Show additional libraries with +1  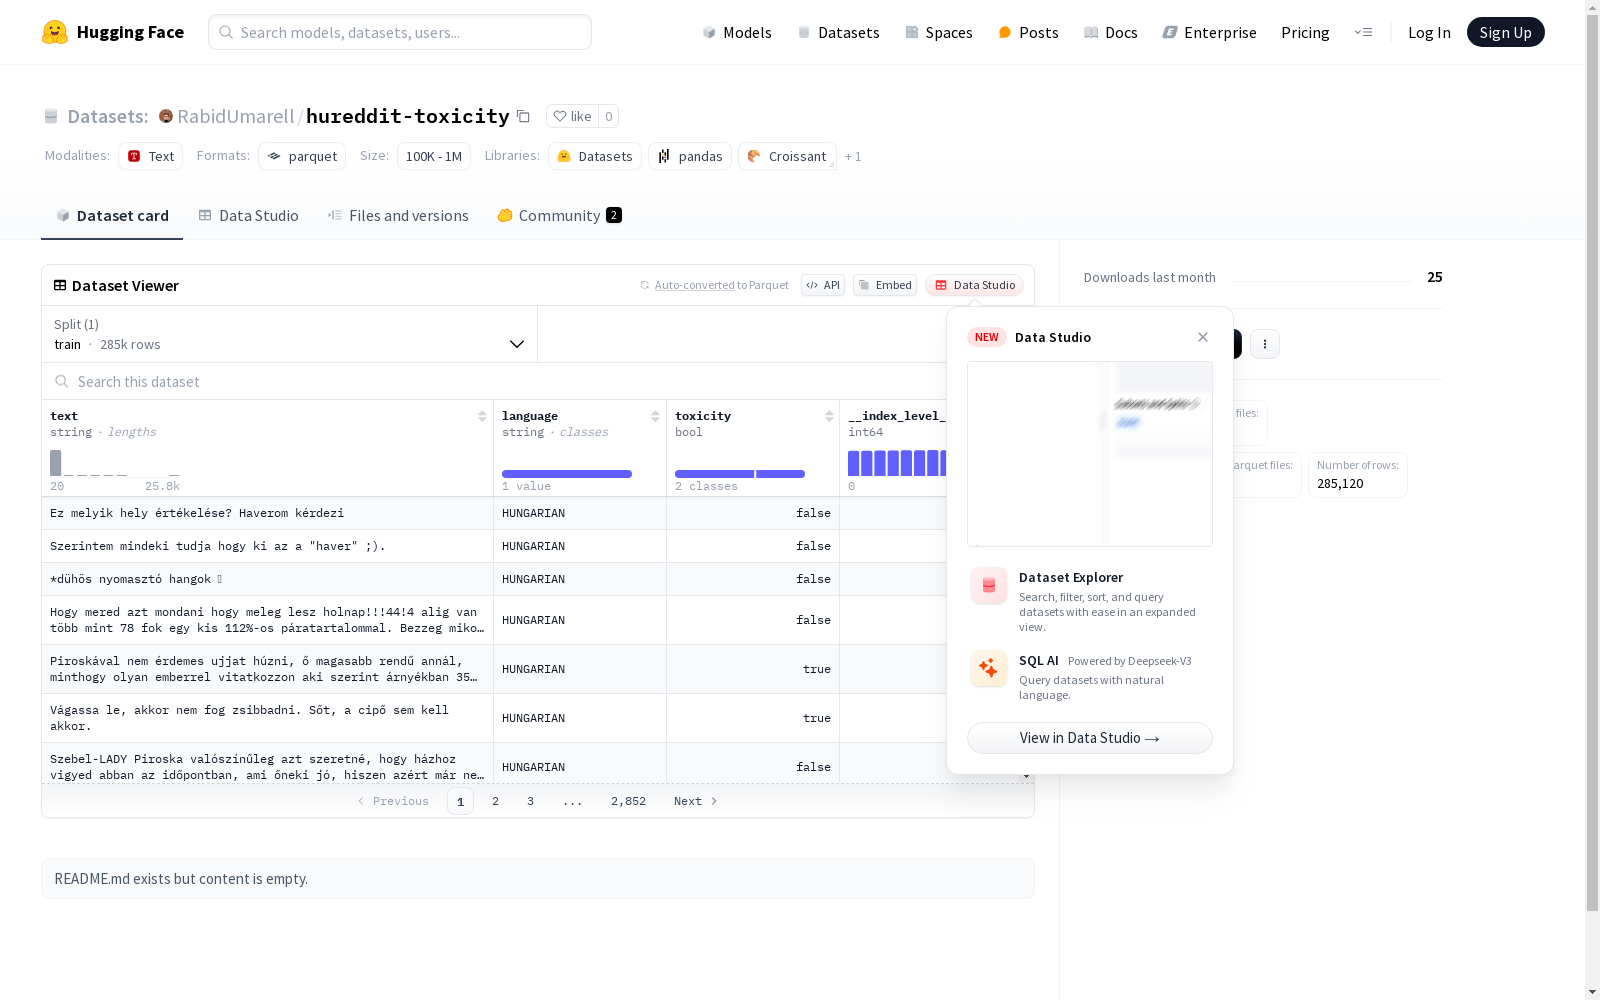853,156
